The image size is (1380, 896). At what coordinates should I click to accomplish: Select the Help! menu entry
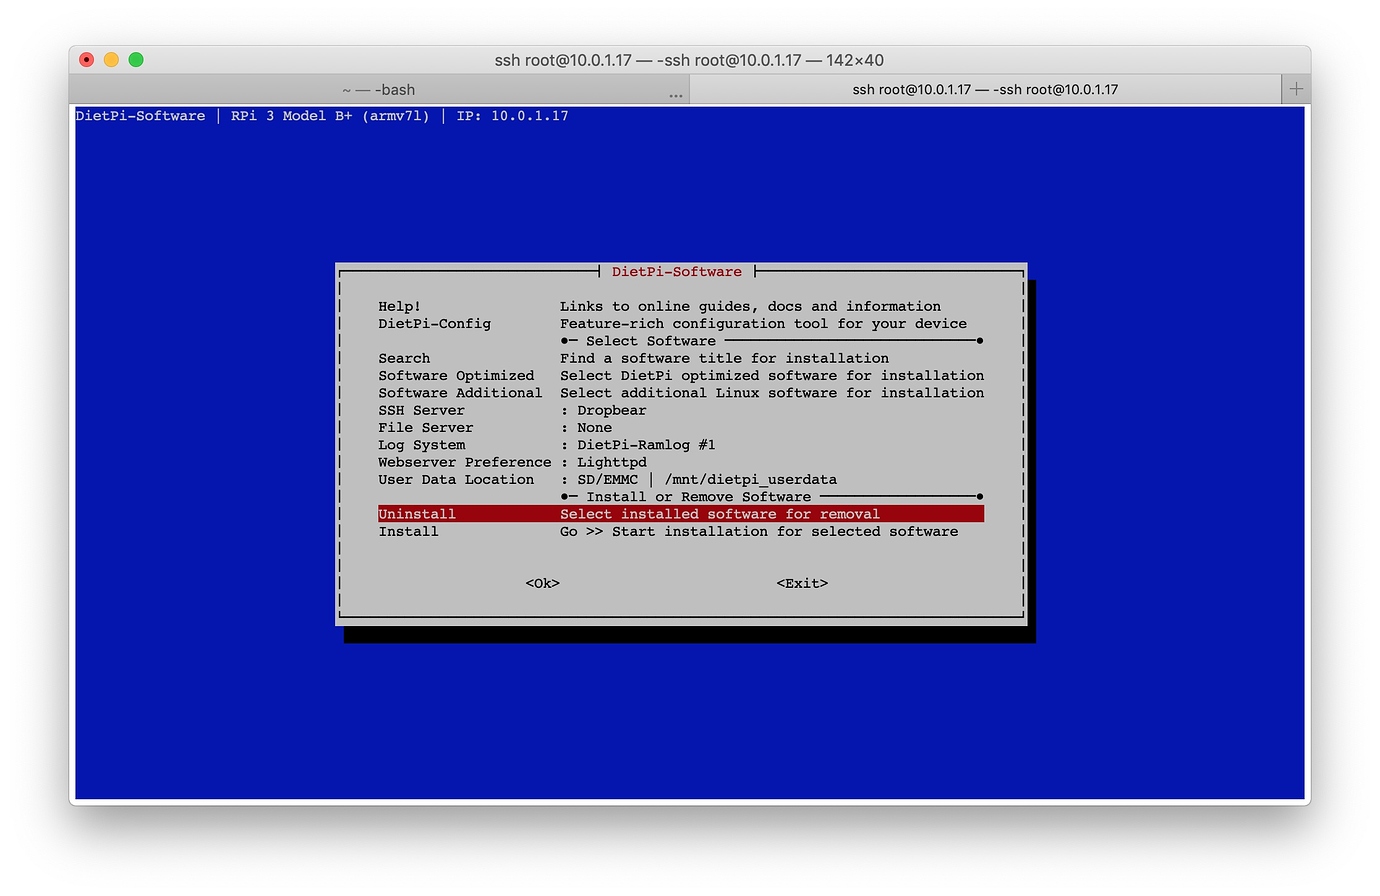[680, 306]
